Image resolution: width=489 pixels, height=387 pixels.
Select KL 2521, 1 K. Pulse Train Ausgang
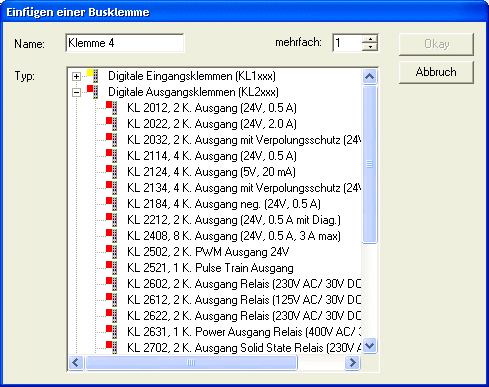[x=210, y=268]
